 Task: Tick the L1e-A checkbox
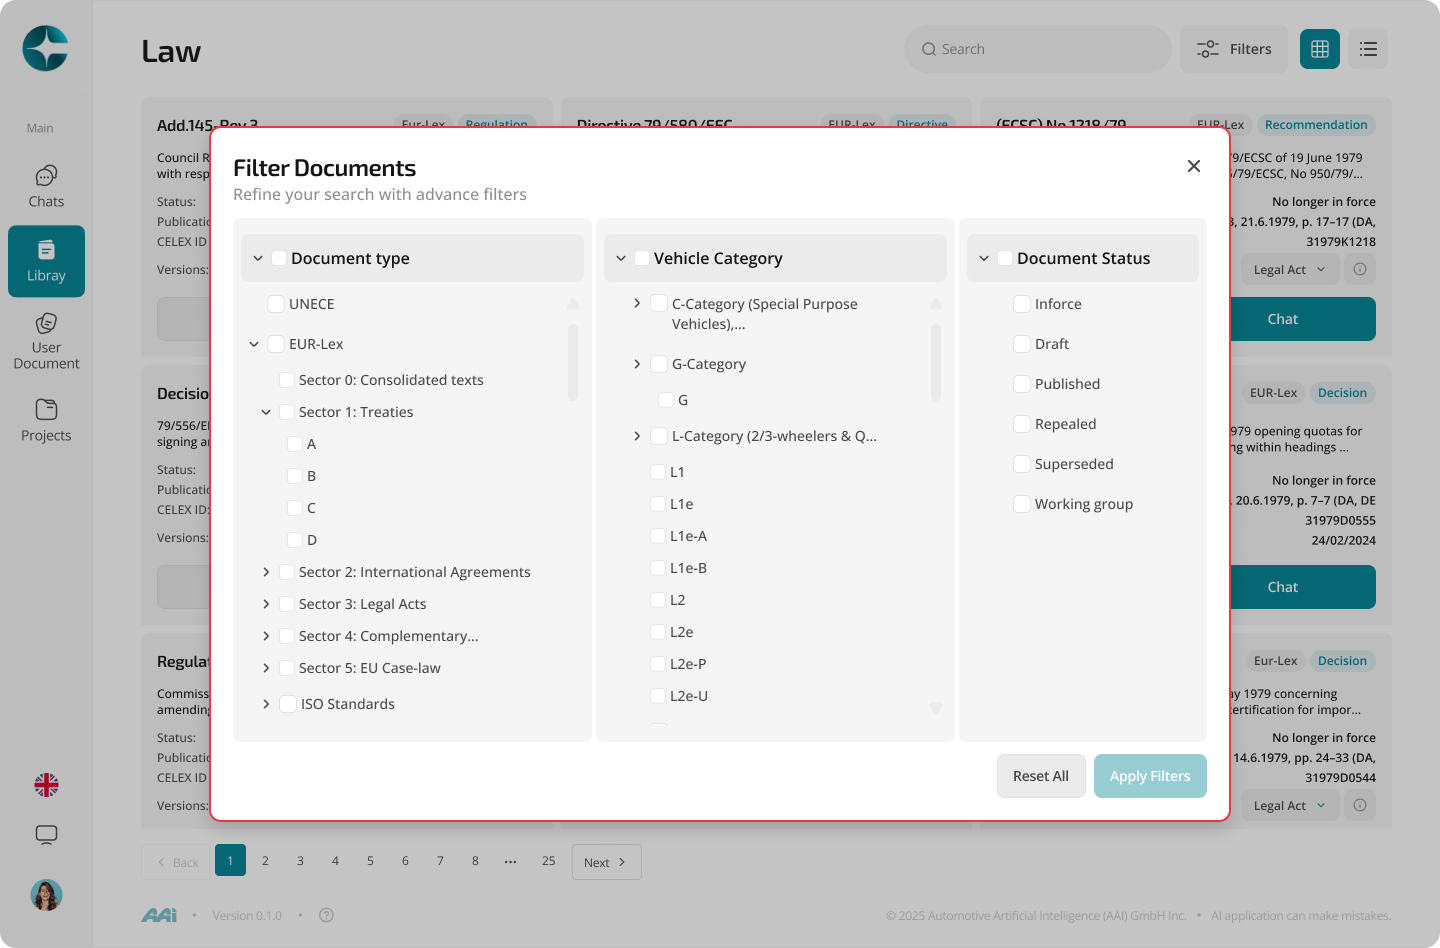point(658,536)
